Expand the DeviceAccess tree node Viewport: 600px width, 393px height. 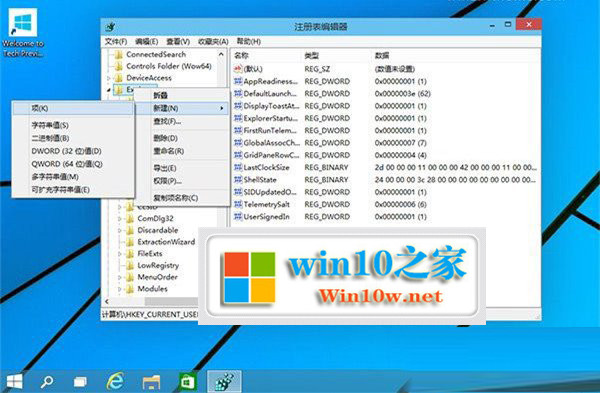coord(109,78)
